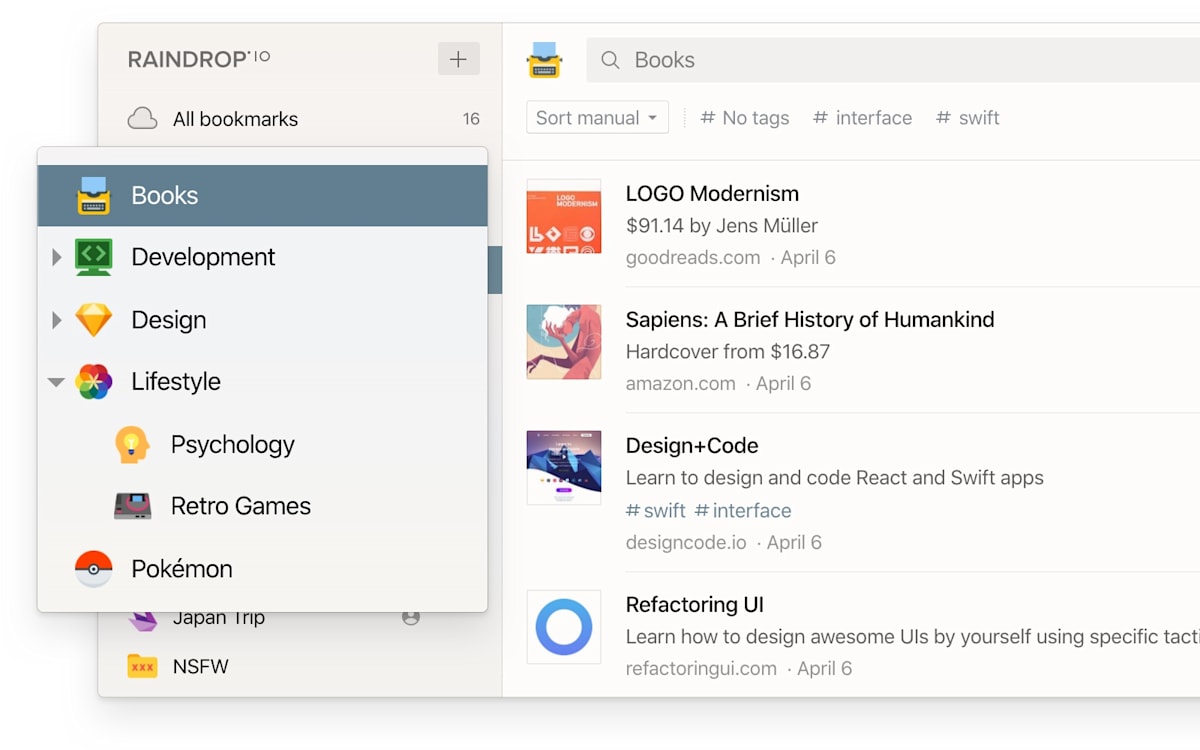Click the Pokémon pokeball icon
Viewport: 1200px width, 750px height.
[x=94, y=569]
